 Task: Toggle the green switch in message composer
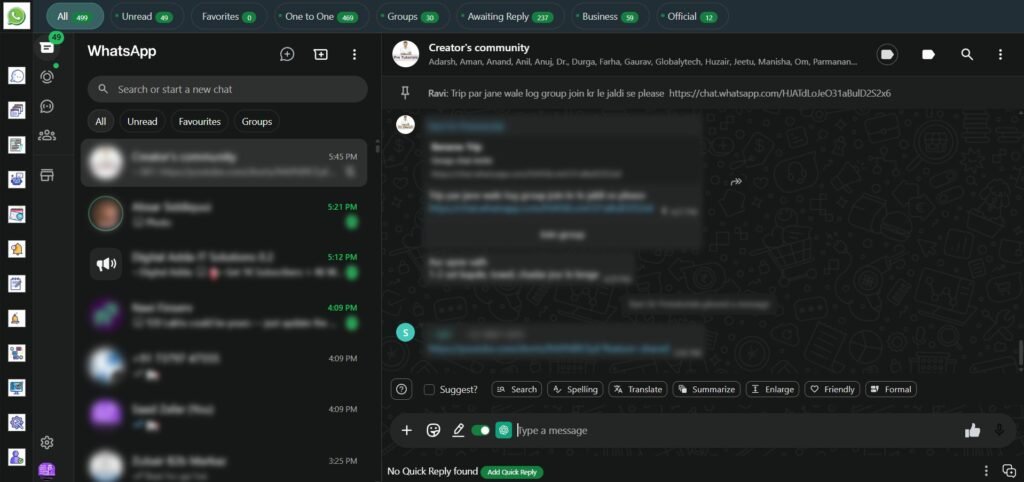[x=481, y=430]
